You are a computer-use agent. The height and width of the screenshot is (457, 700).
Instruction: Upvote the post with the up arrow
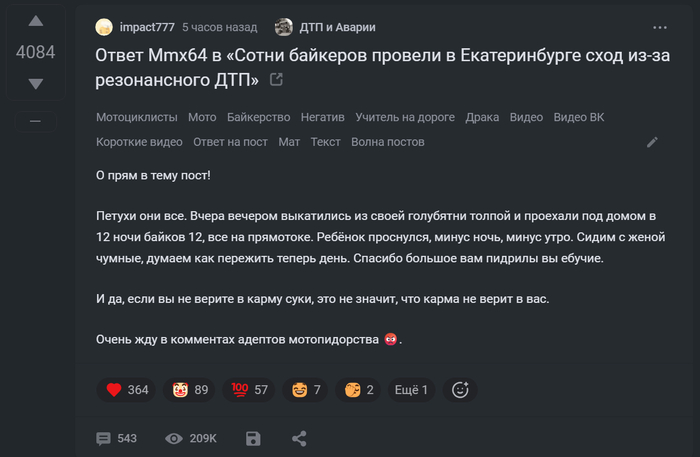pyautogui.click(x=35, y=21)
